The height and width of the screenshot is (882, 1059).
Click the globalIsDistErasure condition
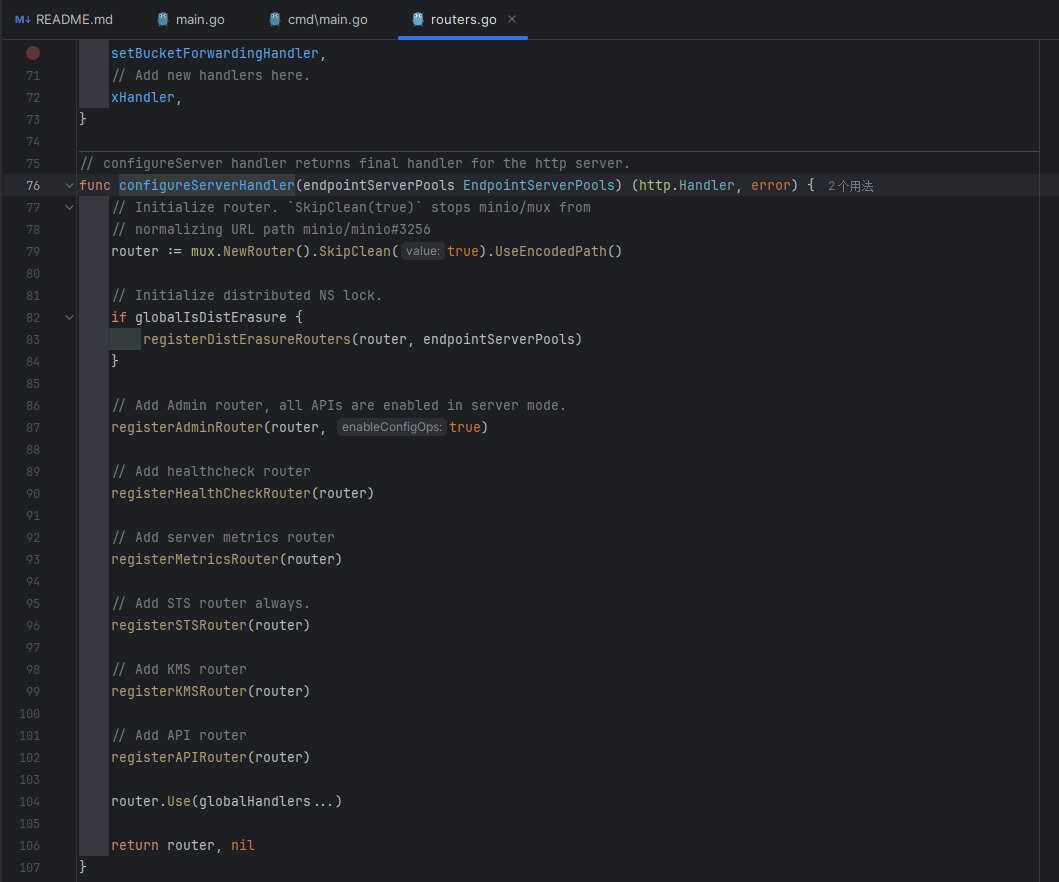(x=211, y=317)
